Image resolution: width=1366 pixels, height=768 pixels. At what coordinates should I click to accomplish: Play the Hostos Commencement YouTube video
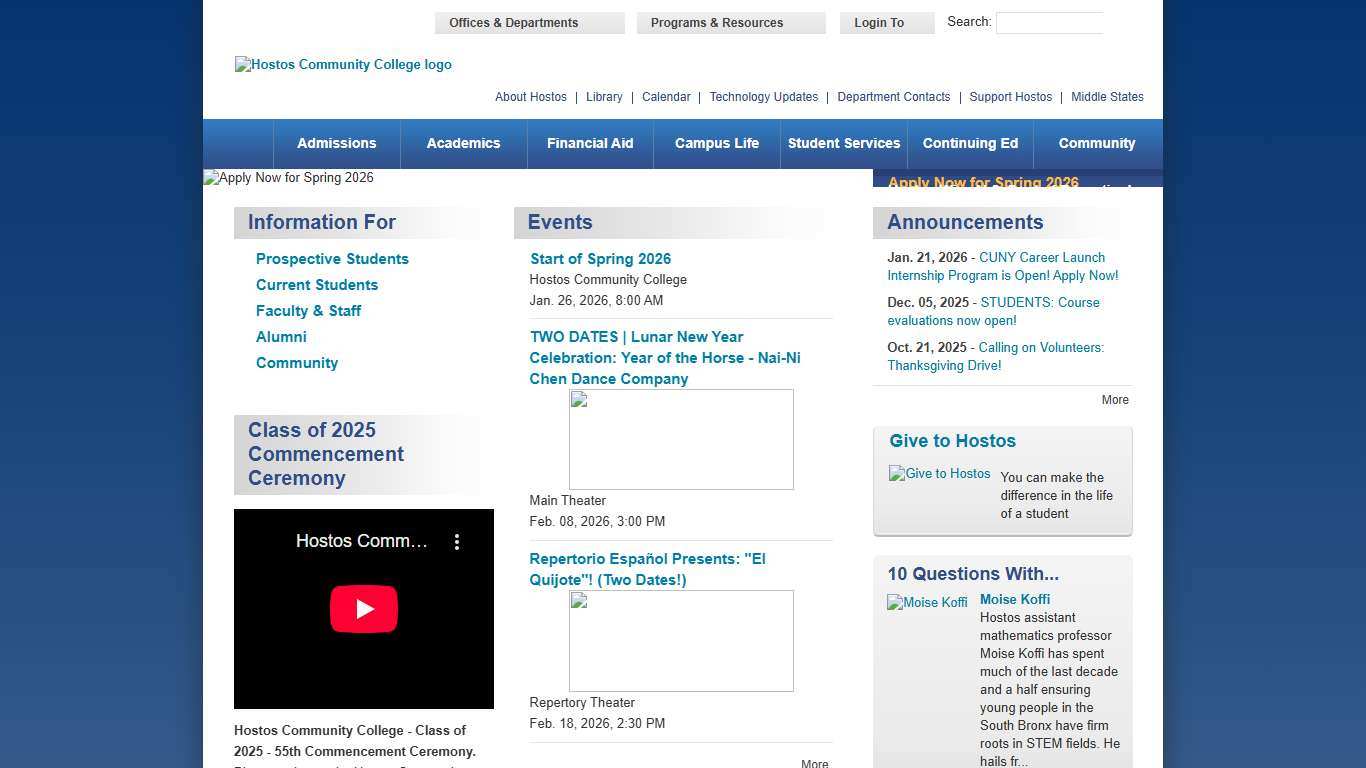364,609
